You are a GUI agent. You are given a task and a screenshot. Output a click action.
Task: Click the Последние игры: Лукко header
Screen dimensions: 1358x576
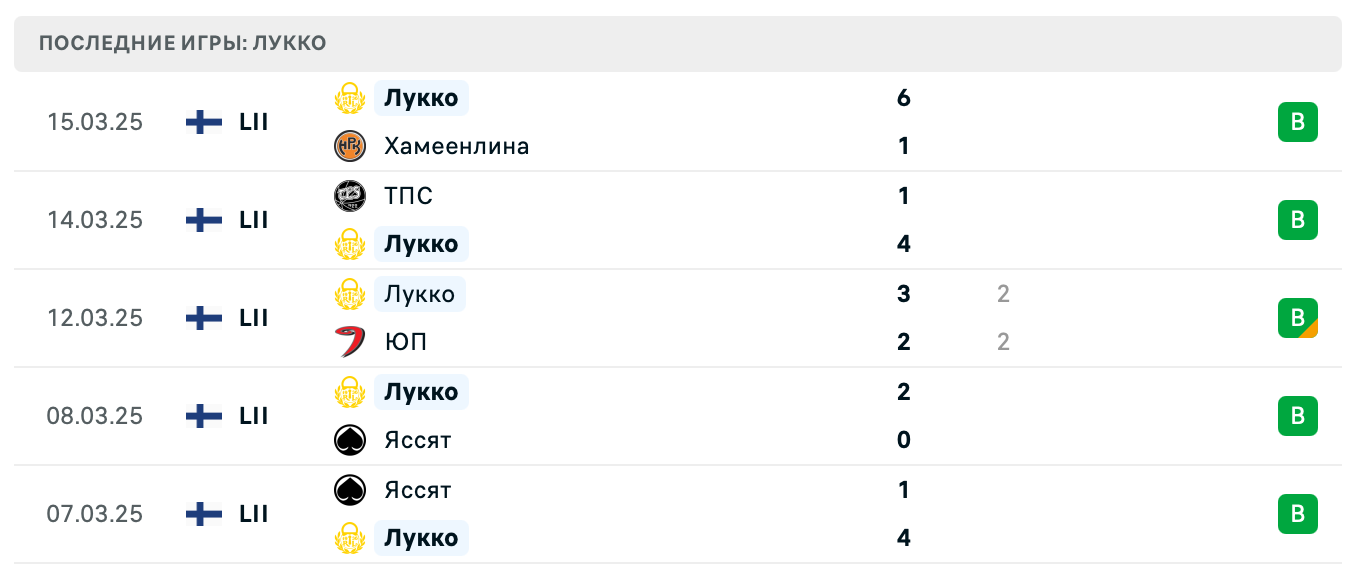[182, 44]
